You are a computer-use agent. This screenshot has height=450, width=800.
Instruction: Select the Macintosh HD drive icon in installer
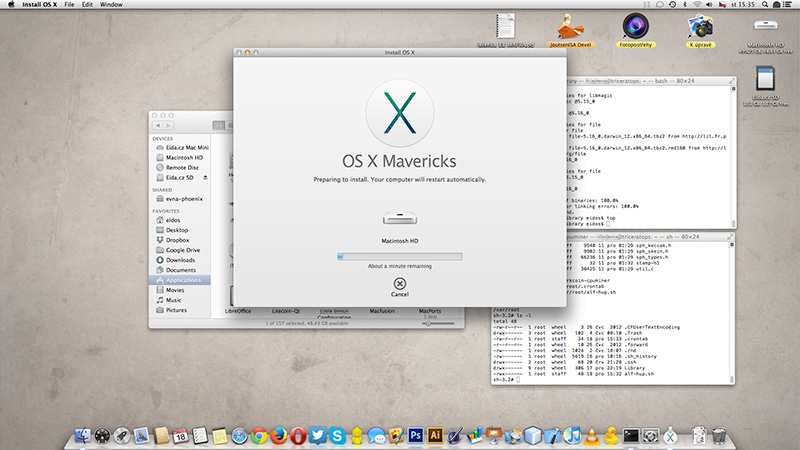click(399, 219)
